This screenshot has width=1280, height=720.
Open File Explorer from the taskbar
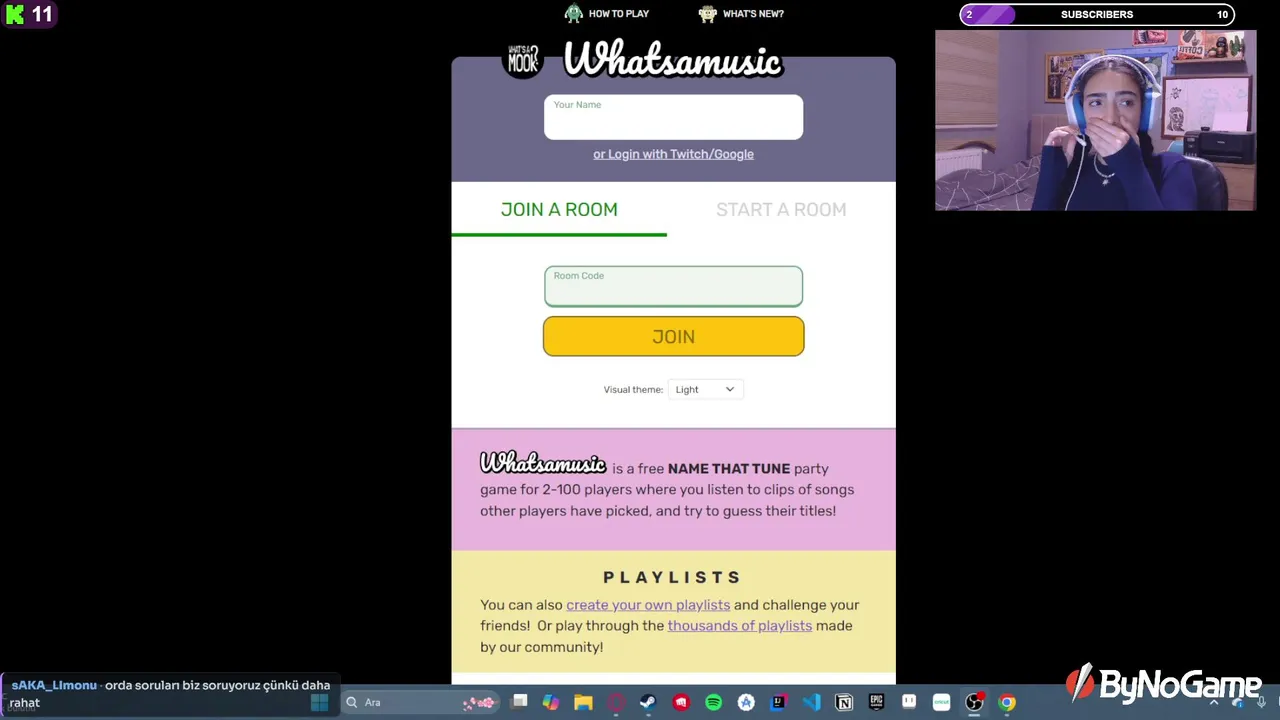pos(583,702)
